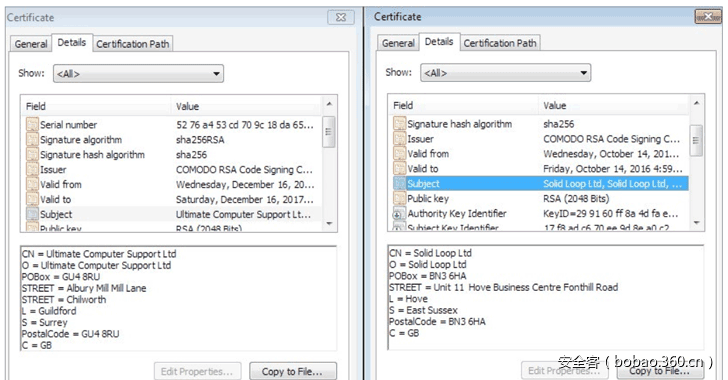Select Authority Key Identifier icon in right dialog
The image size is (728, 380).
coord(399,214)
